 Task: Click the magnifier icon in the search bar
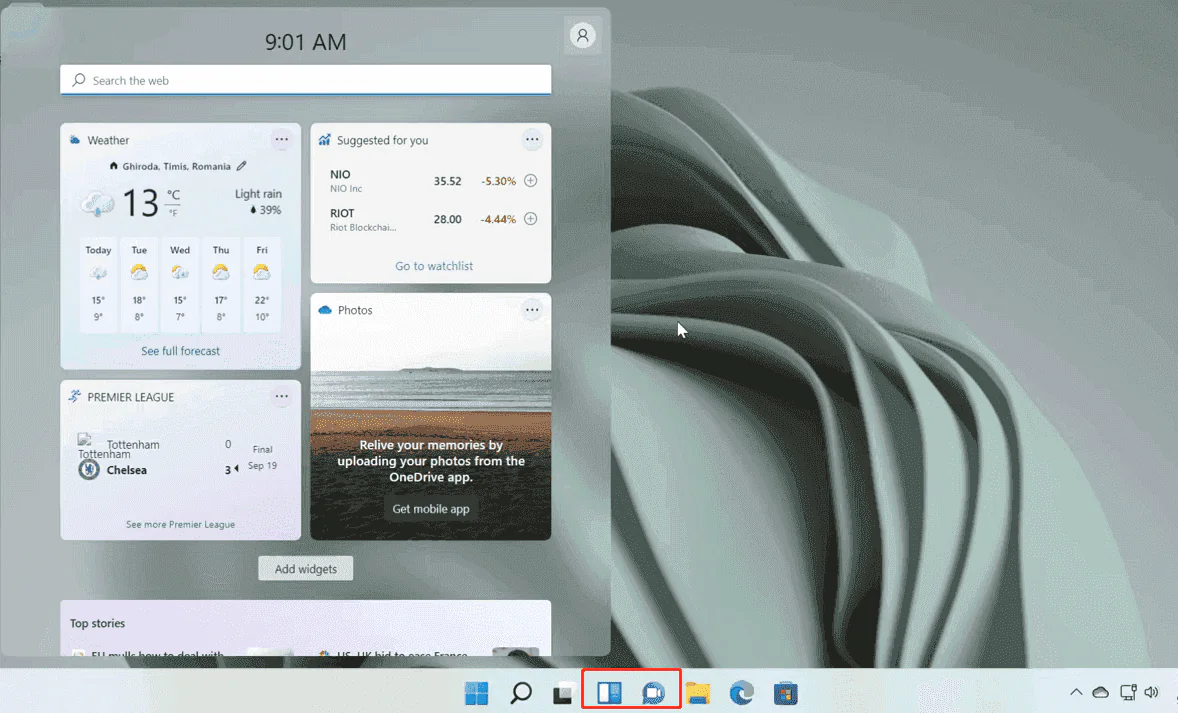[78, 80]
